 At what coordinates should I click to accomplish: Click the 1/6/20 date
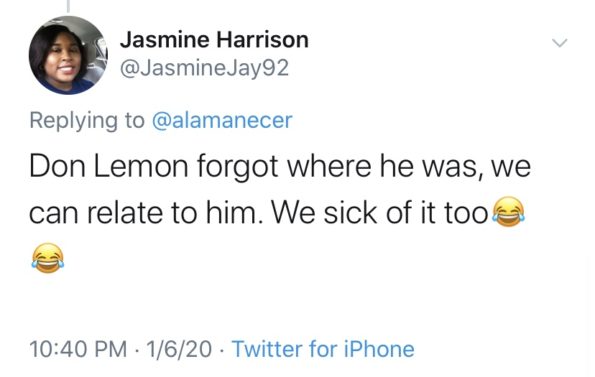tap(179, 349)
